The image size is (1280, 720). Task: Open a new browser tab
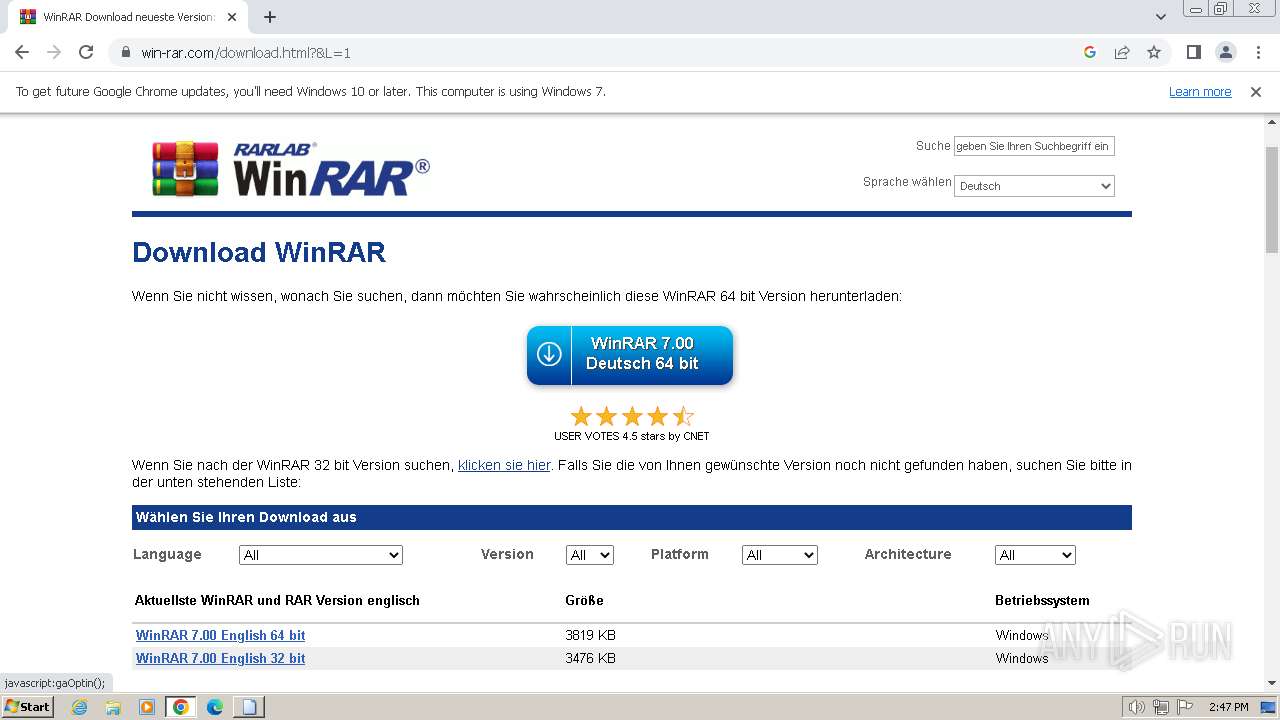[x=270, y=17]
